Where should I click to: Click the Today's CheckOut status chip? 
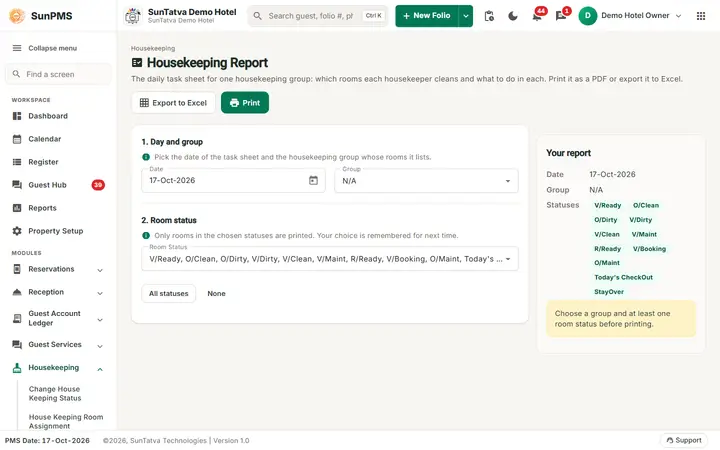tap(623, 277)
